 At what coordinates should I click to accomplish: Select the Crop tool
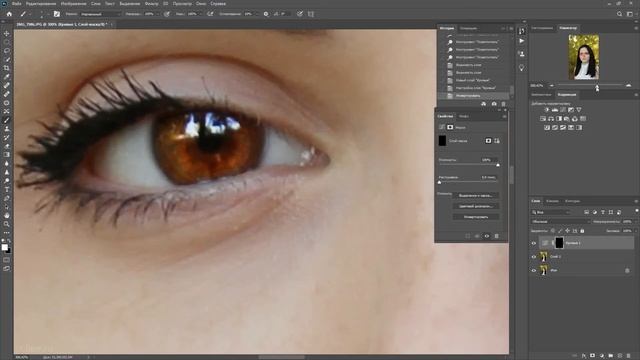click(x=7, y=68)
